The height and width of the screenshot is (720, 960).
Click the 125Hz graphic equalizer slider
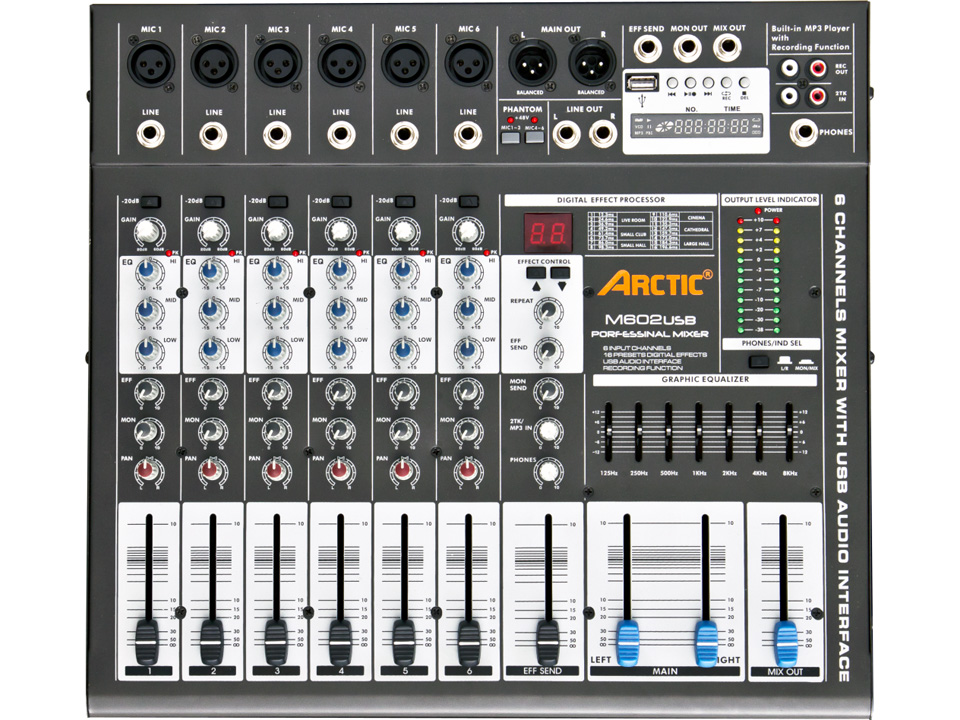tap(608, 430)
